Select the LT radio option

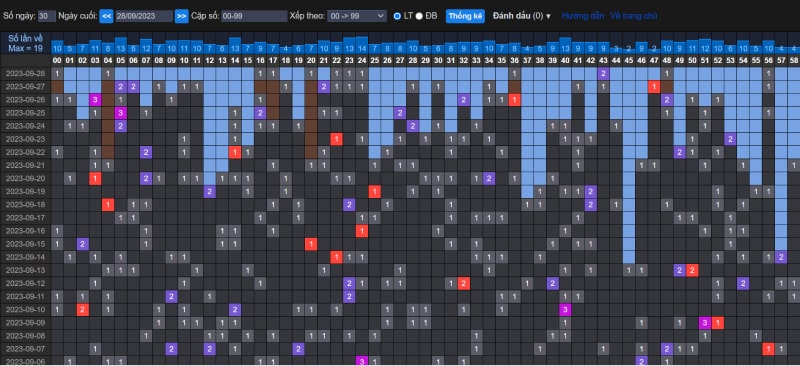[397, 16]
